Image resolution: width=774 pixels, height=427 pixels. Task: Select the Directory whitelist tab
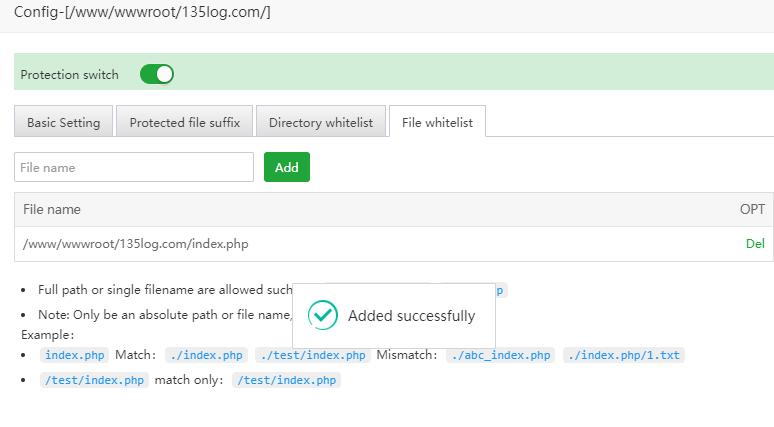point(320,123)
